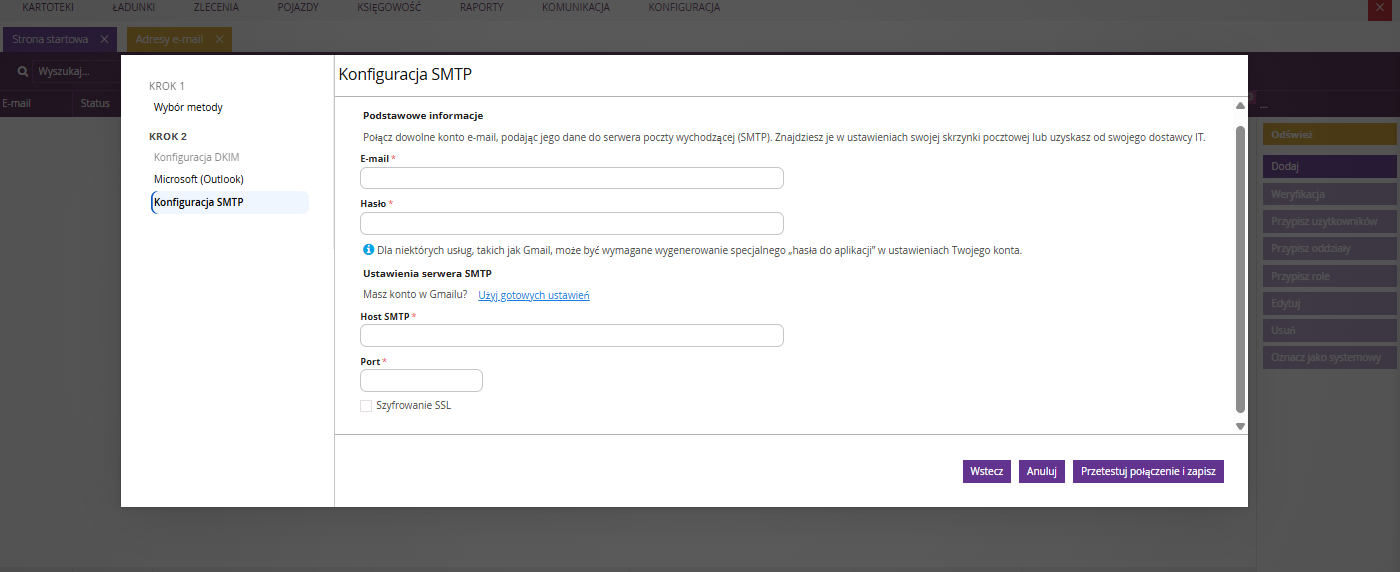Screen dimensions: 1400x572
Task: Click the Przypisz role button
Action: pos(1329,276)
